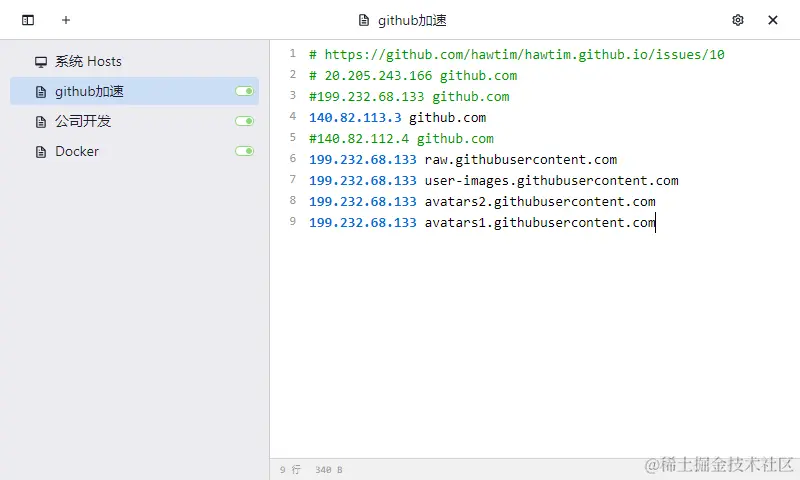This screenshot has width=800, height=480.
Task: Select Docker entry in the sidebar
Action: tap(135, 151)
